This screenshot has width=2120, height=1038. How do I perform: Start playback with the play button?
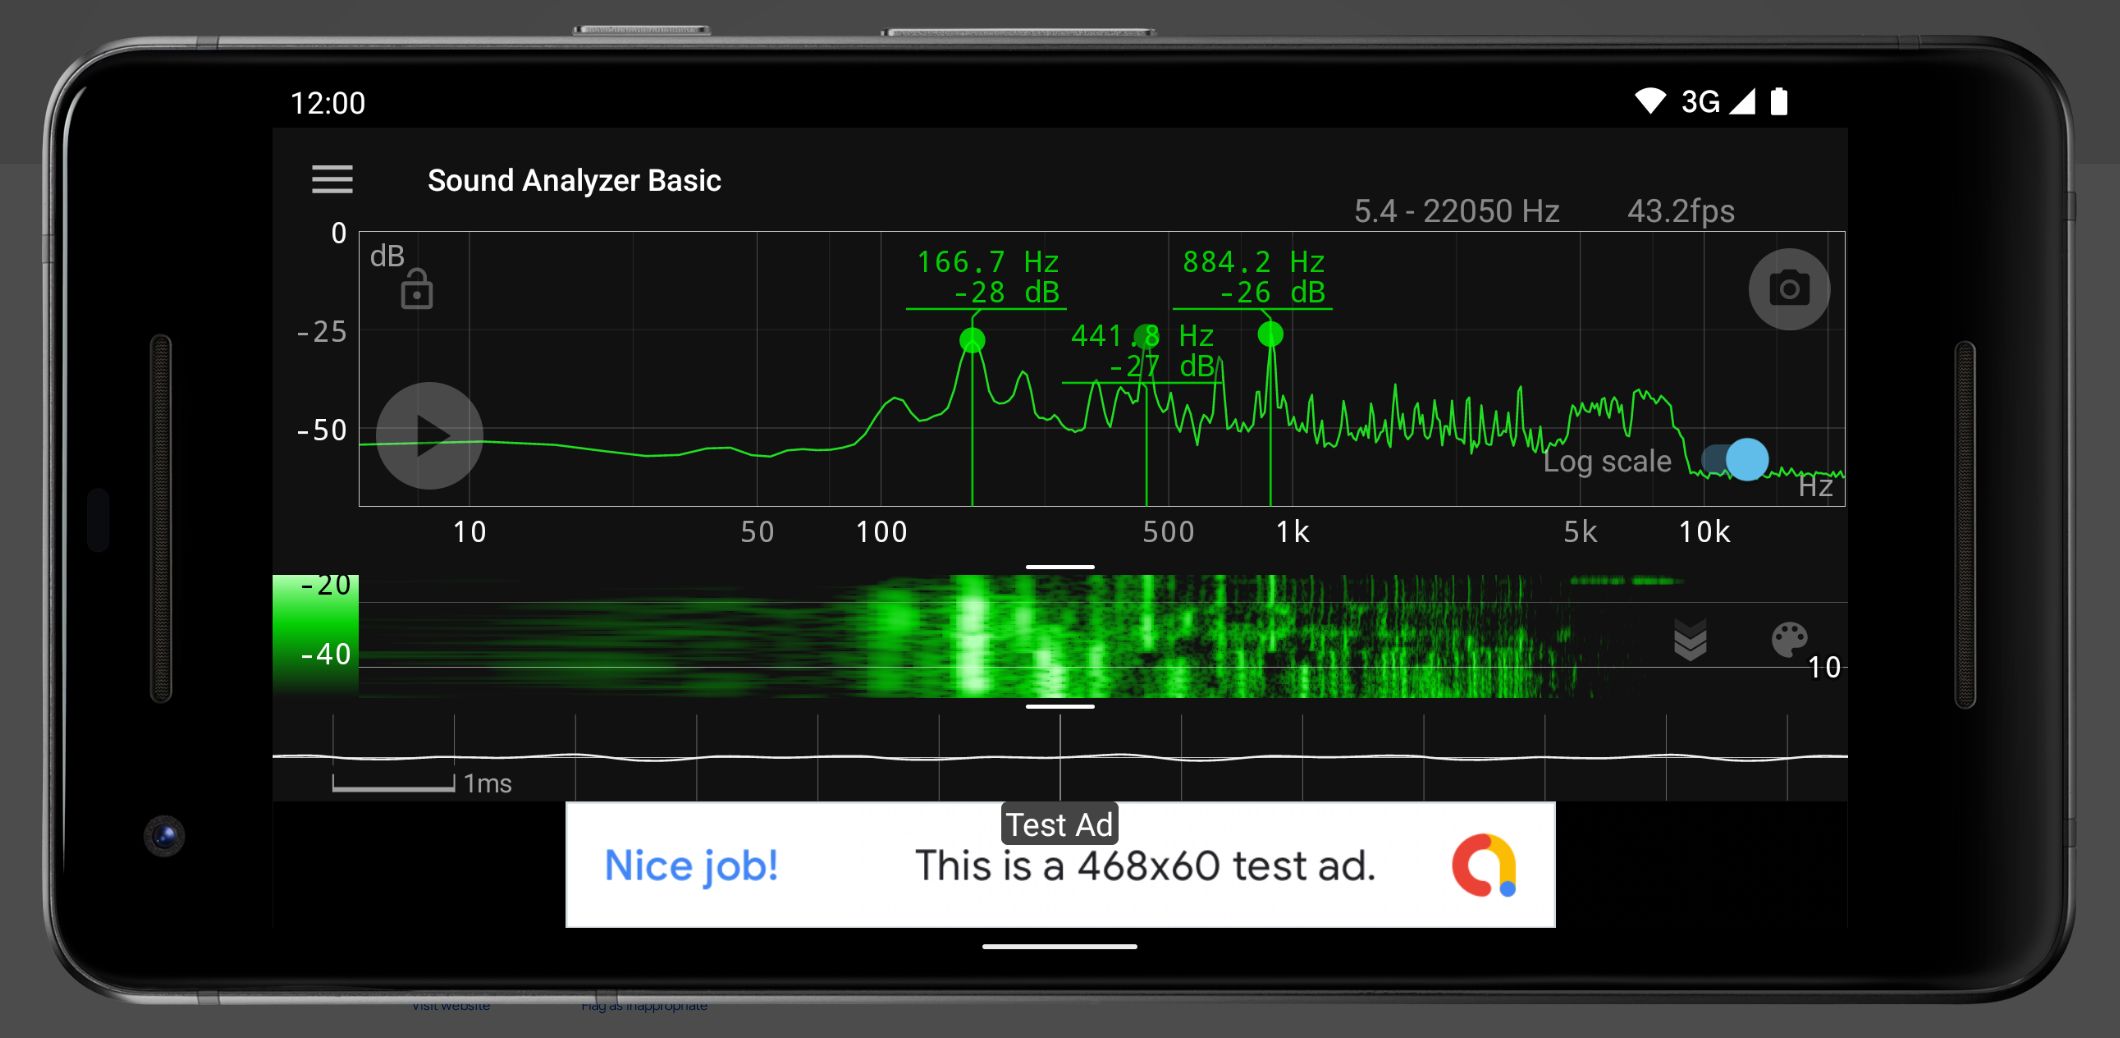[429, 435]
